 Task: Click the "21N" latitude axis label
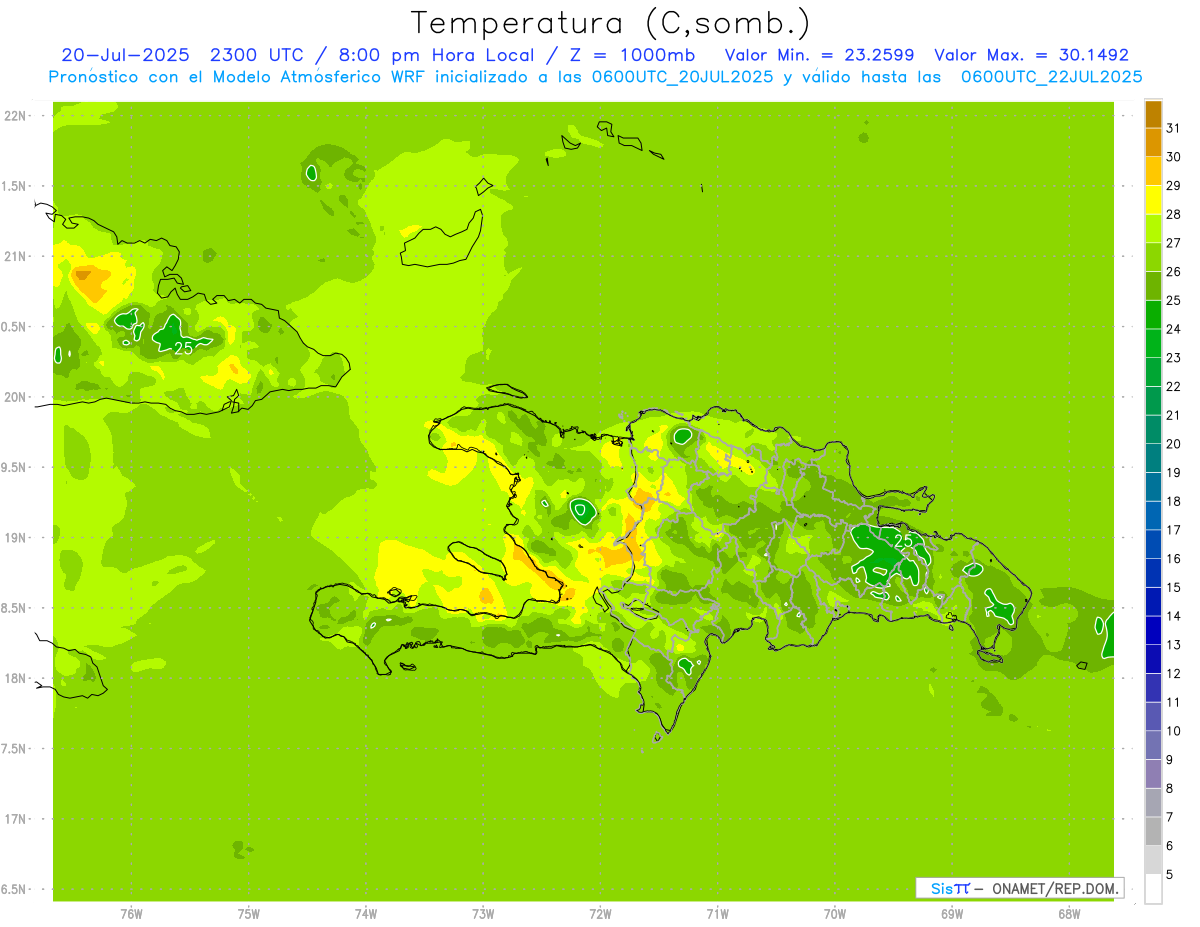click(x=15, y=257)
